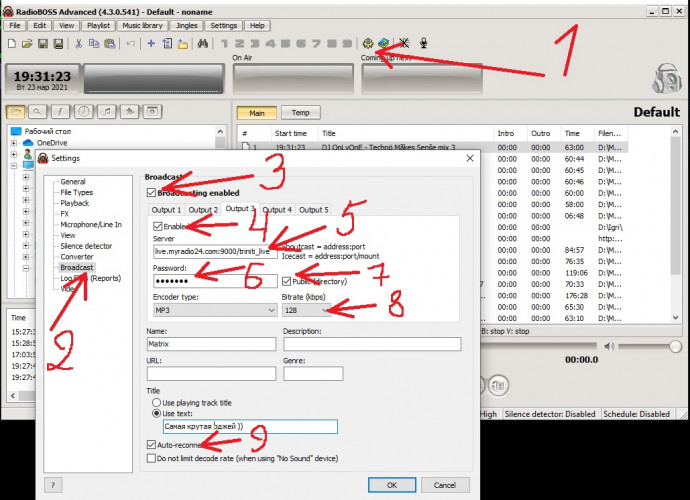Expand the OneDrive tree node

point(13,143)
